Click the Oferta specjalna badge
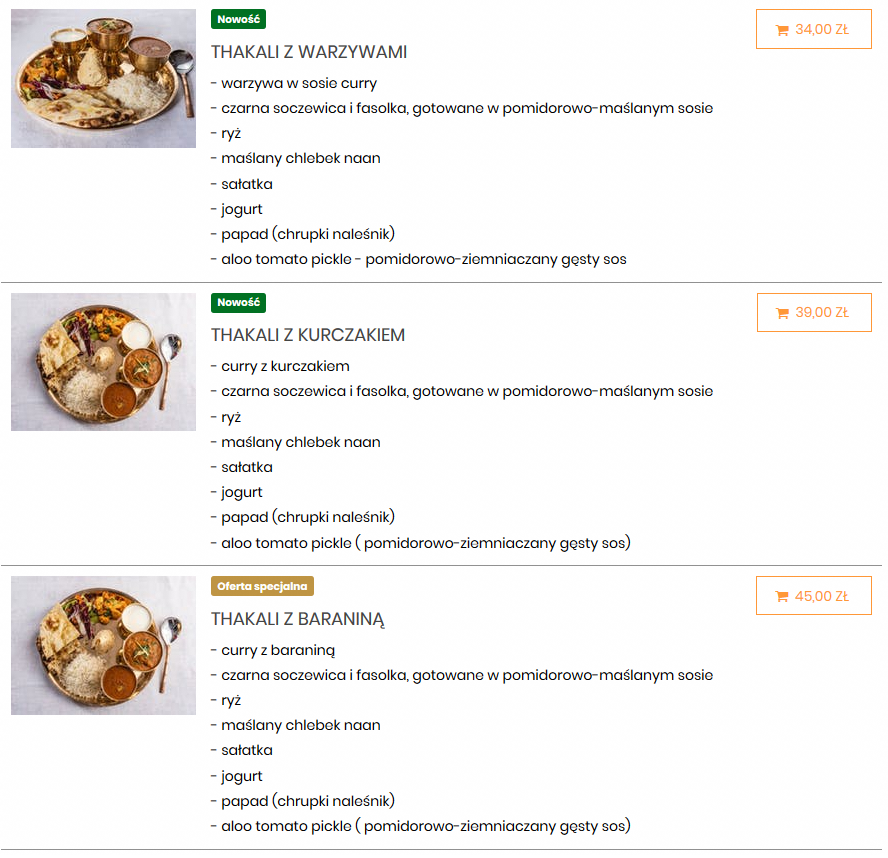 [x=262, y=586]
